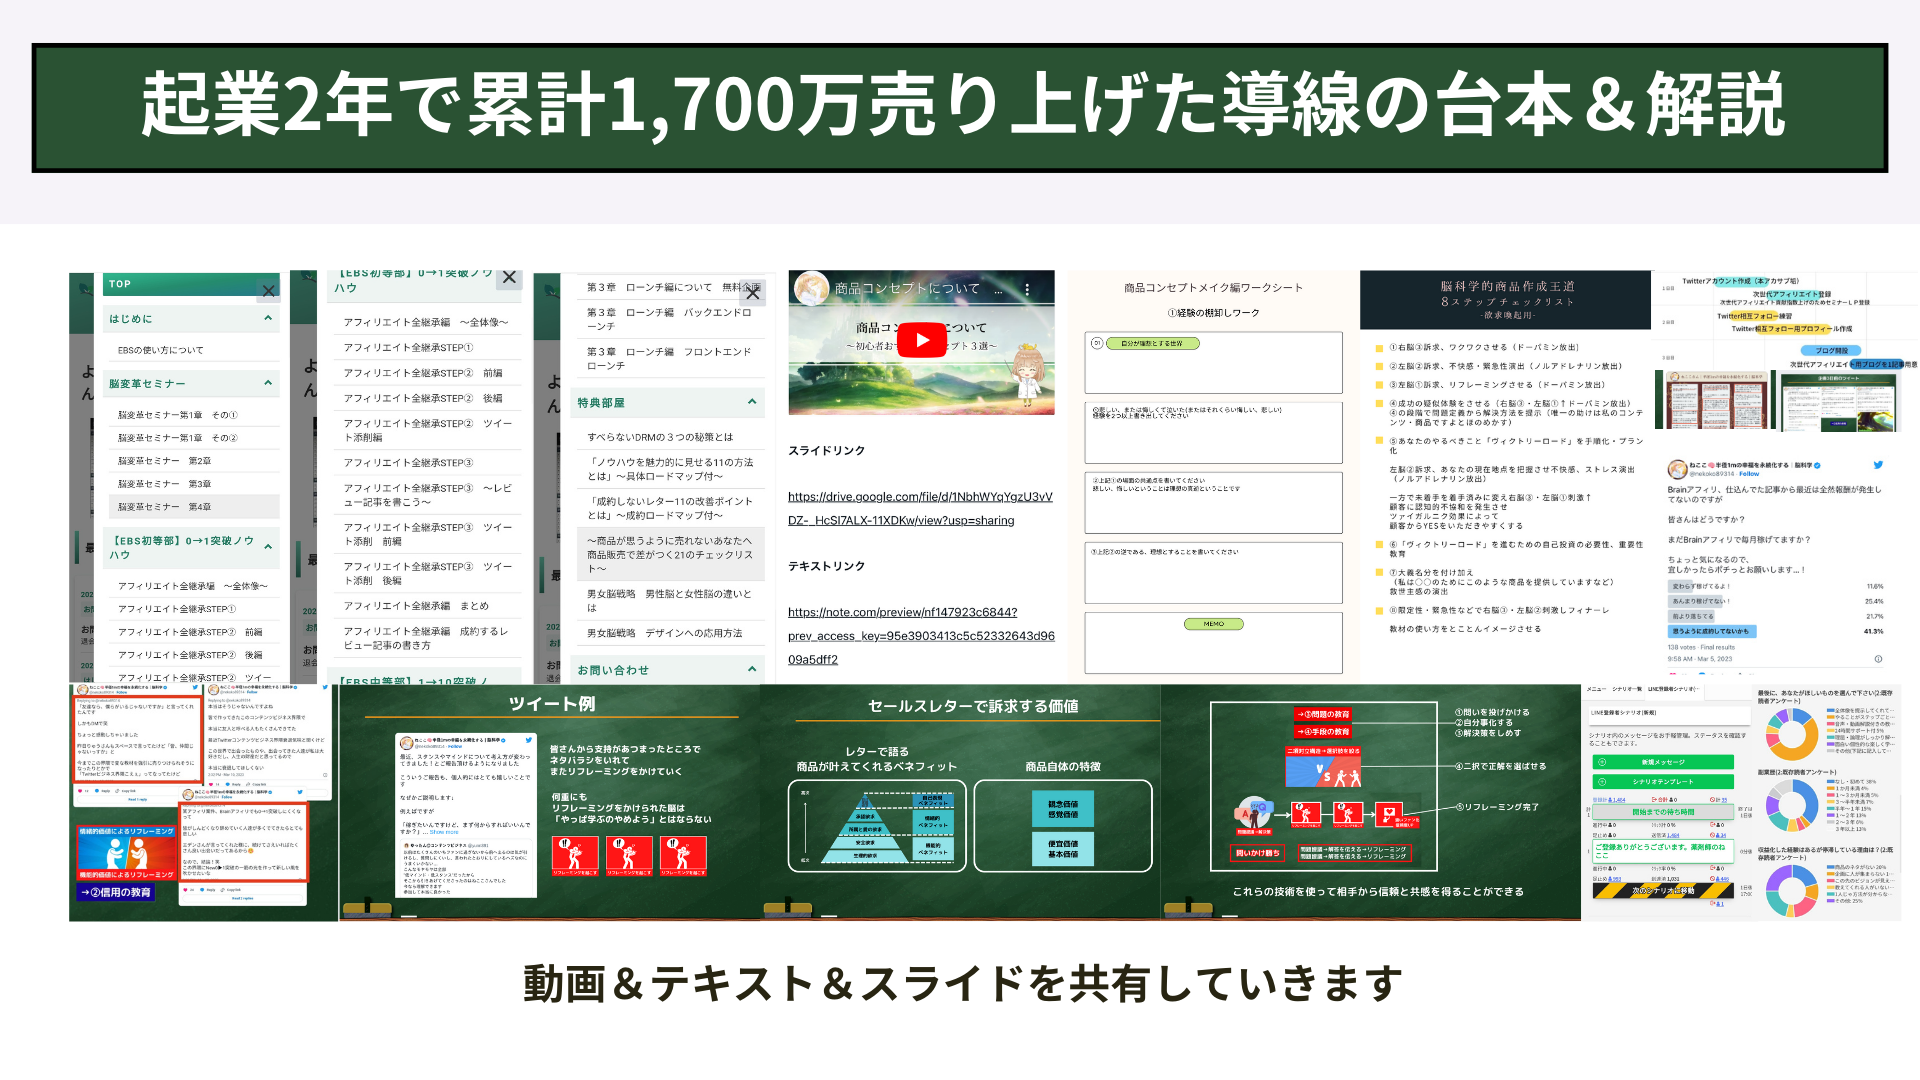Switch to the メニュー tab in the LINE tool
The height and width of the screenshot is (1080, 1920).
pyautogui.click(x=1596, y=689)
